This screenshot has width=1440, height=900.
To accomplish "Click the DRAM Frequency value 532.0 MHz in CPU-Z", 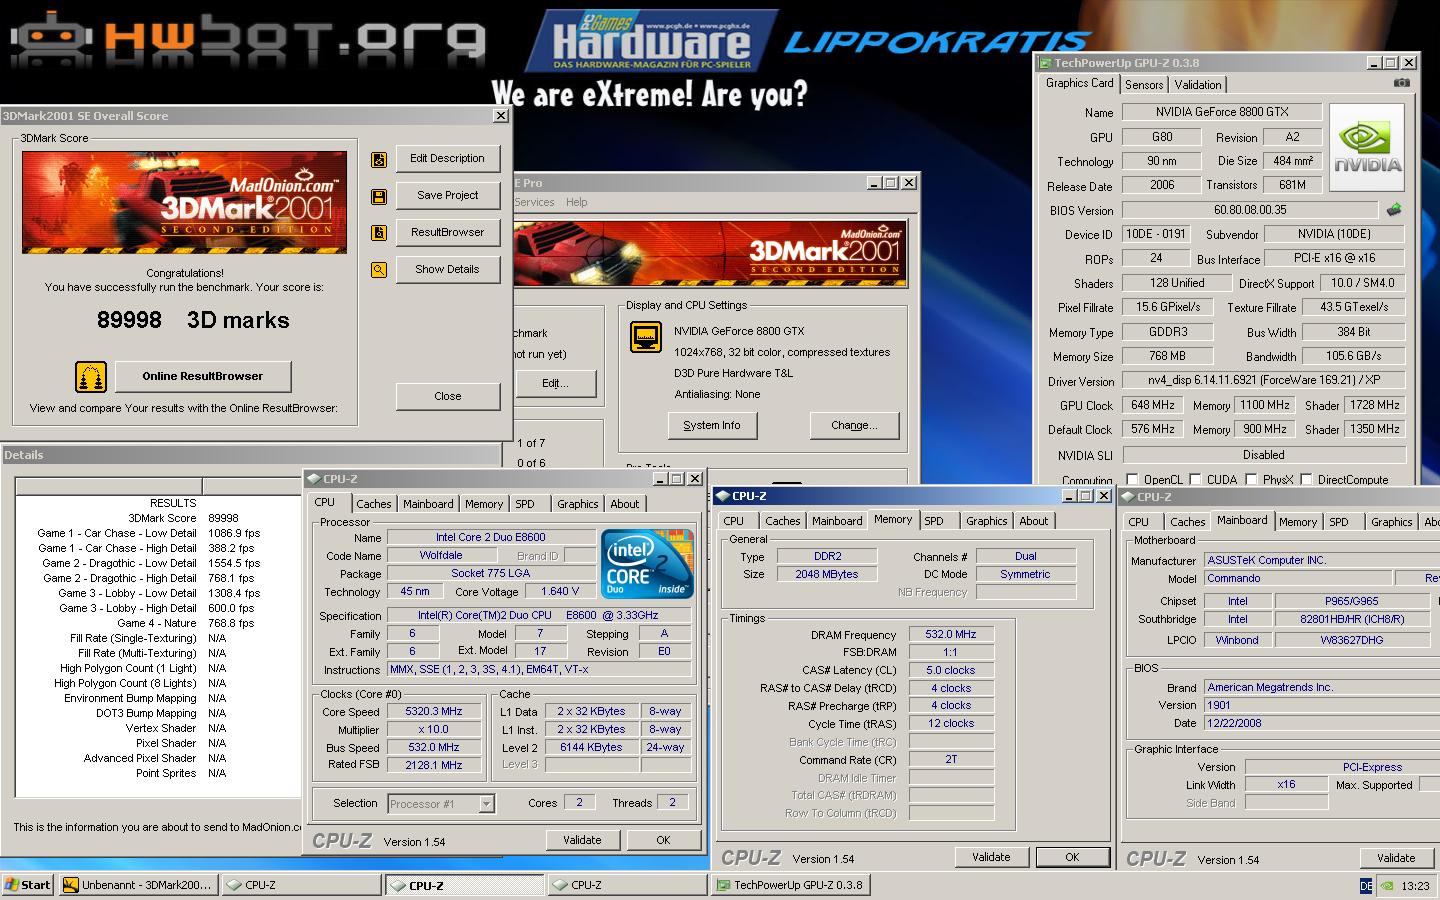I will pyautogui.click(x=951, y=635).
